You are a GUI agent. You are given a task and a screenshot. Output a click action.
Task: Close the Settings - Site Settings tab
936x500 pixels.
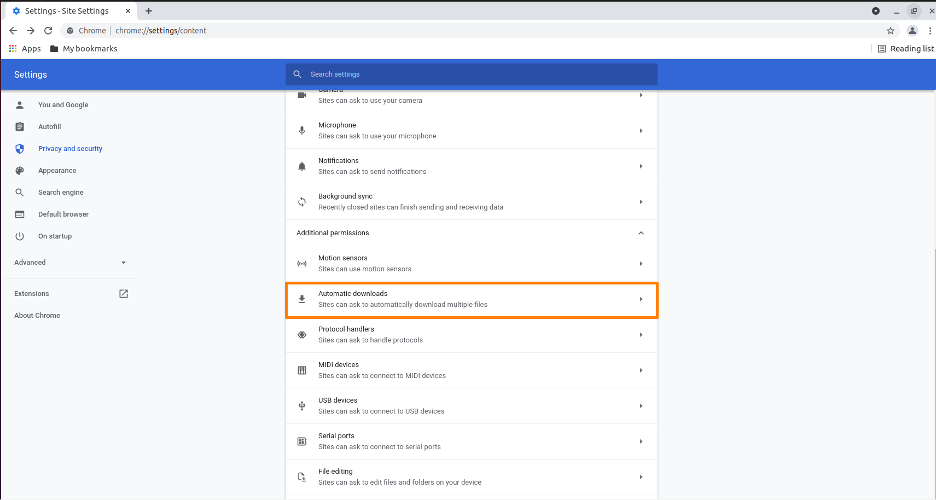pos(128,11)
